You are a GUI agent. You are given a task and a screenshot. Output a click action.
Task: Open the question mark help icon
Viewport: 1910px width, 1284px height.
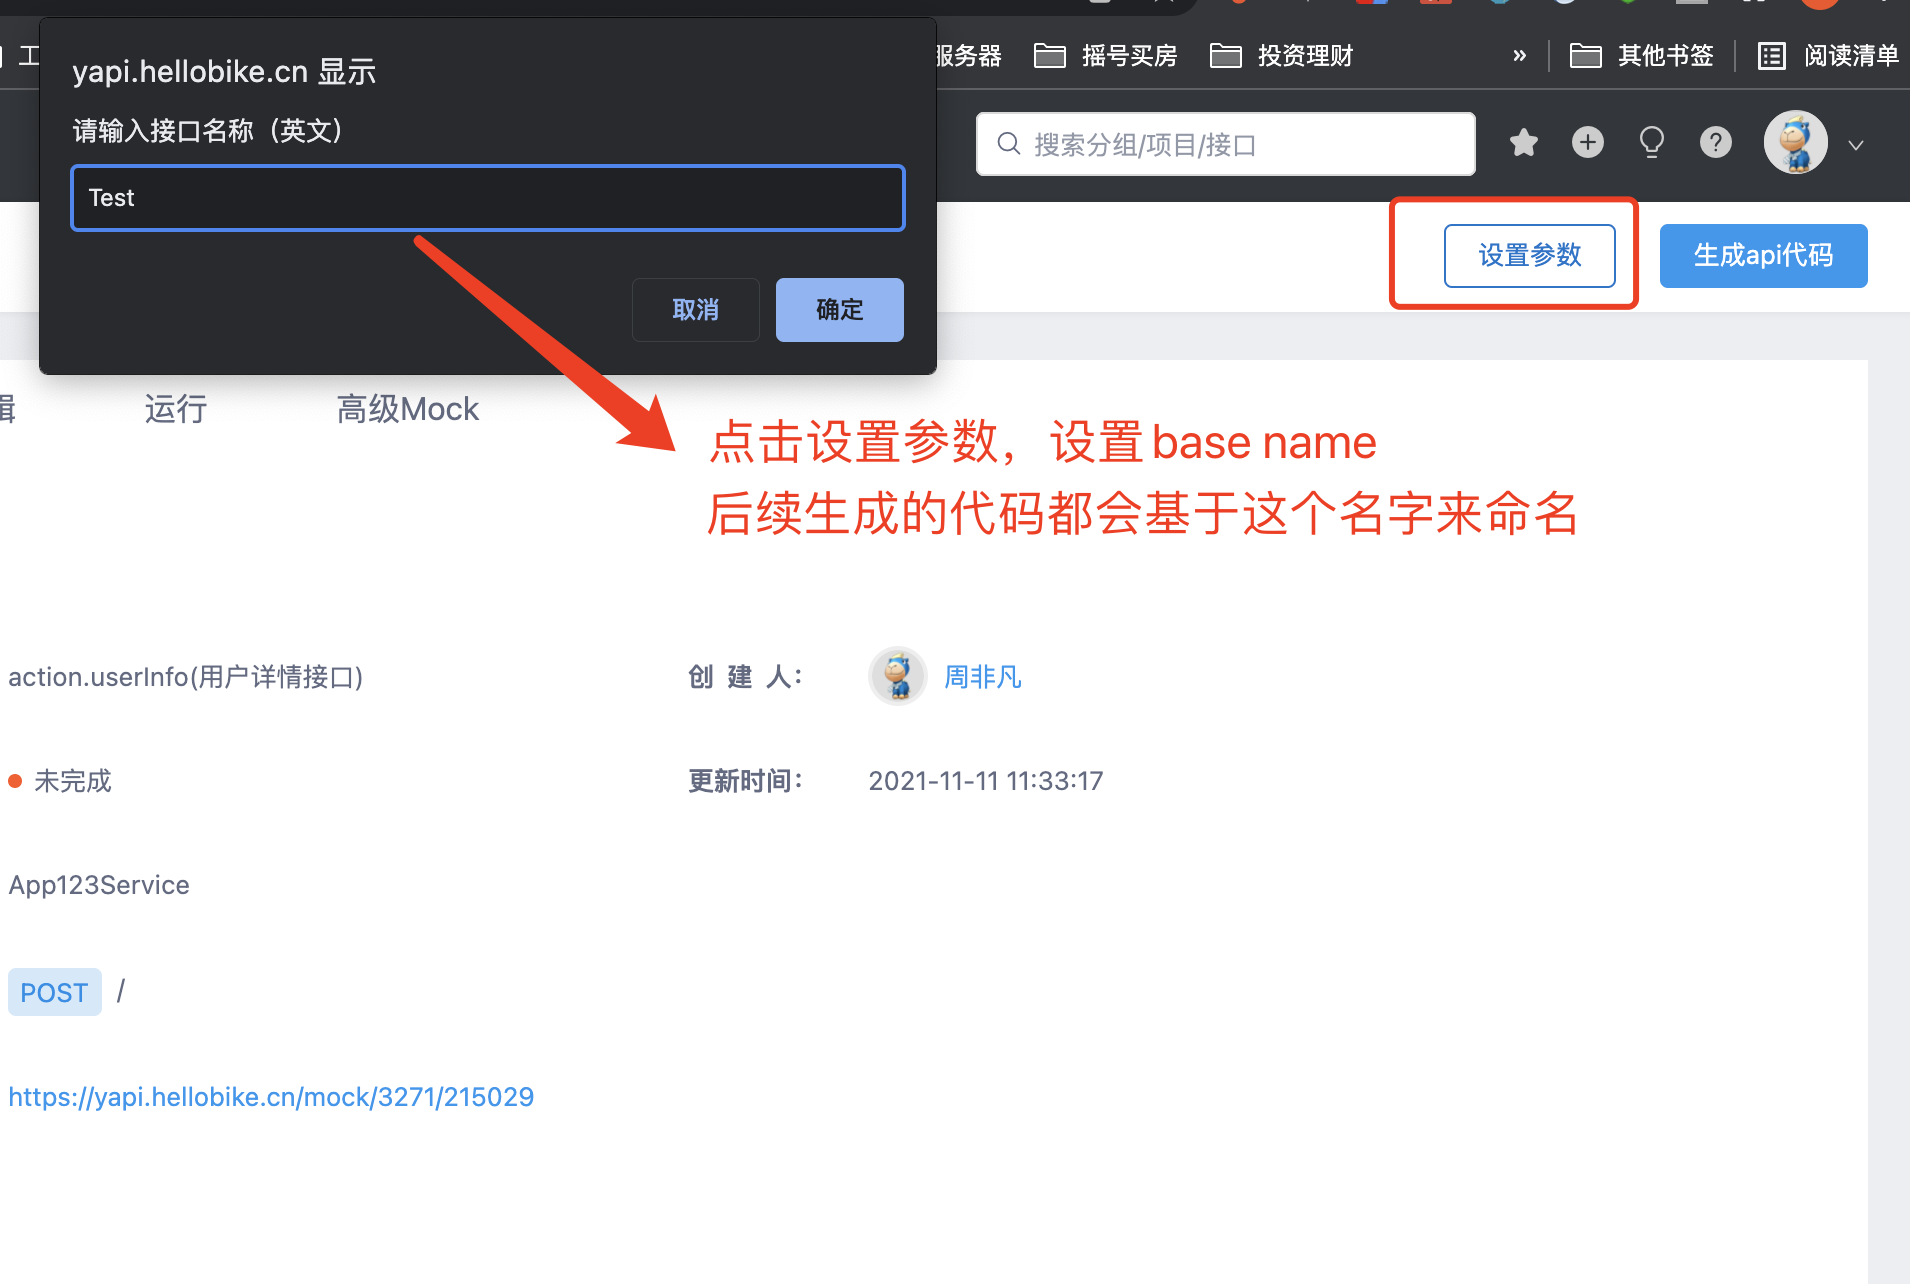coord(1715,143)
